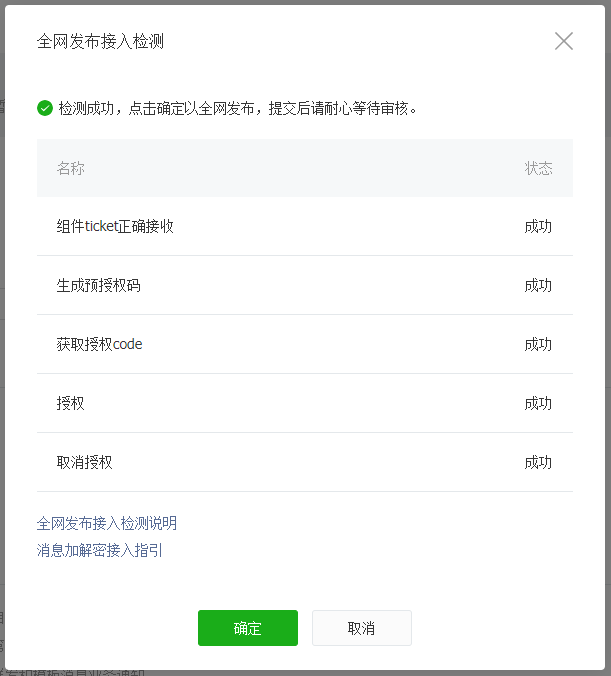
Task: Select the 获取授权code row
Action: pos(100,344)
